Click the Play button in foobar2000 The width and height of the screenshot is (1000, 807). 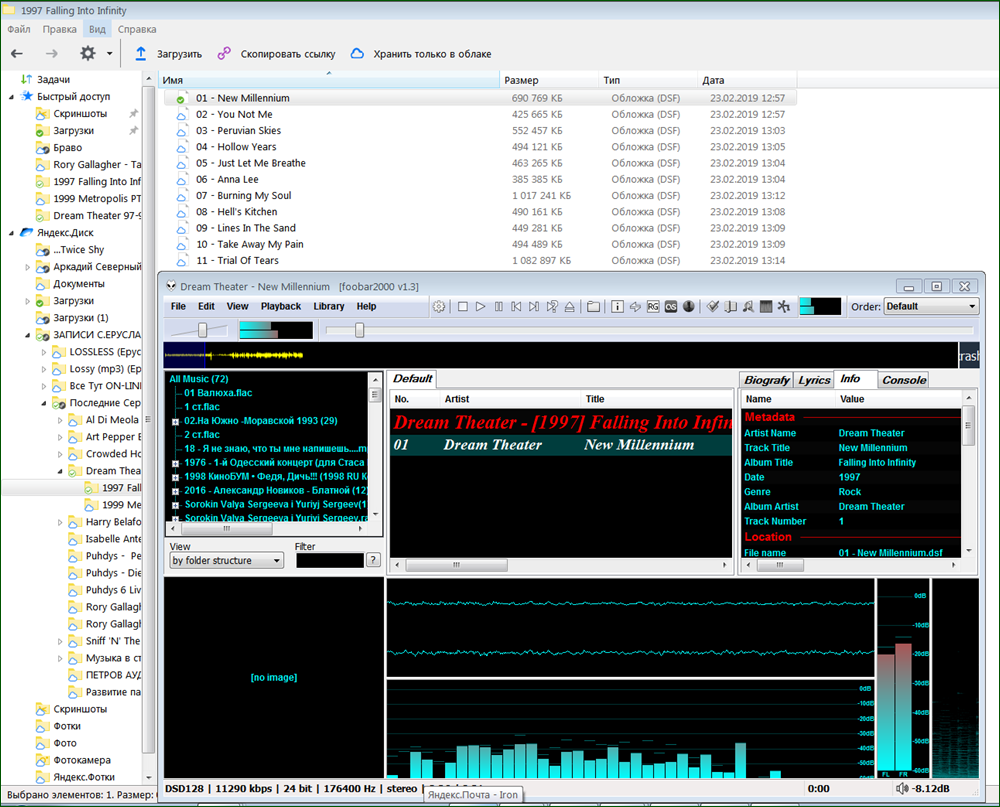pyautogui.click(x=481, y=307)
